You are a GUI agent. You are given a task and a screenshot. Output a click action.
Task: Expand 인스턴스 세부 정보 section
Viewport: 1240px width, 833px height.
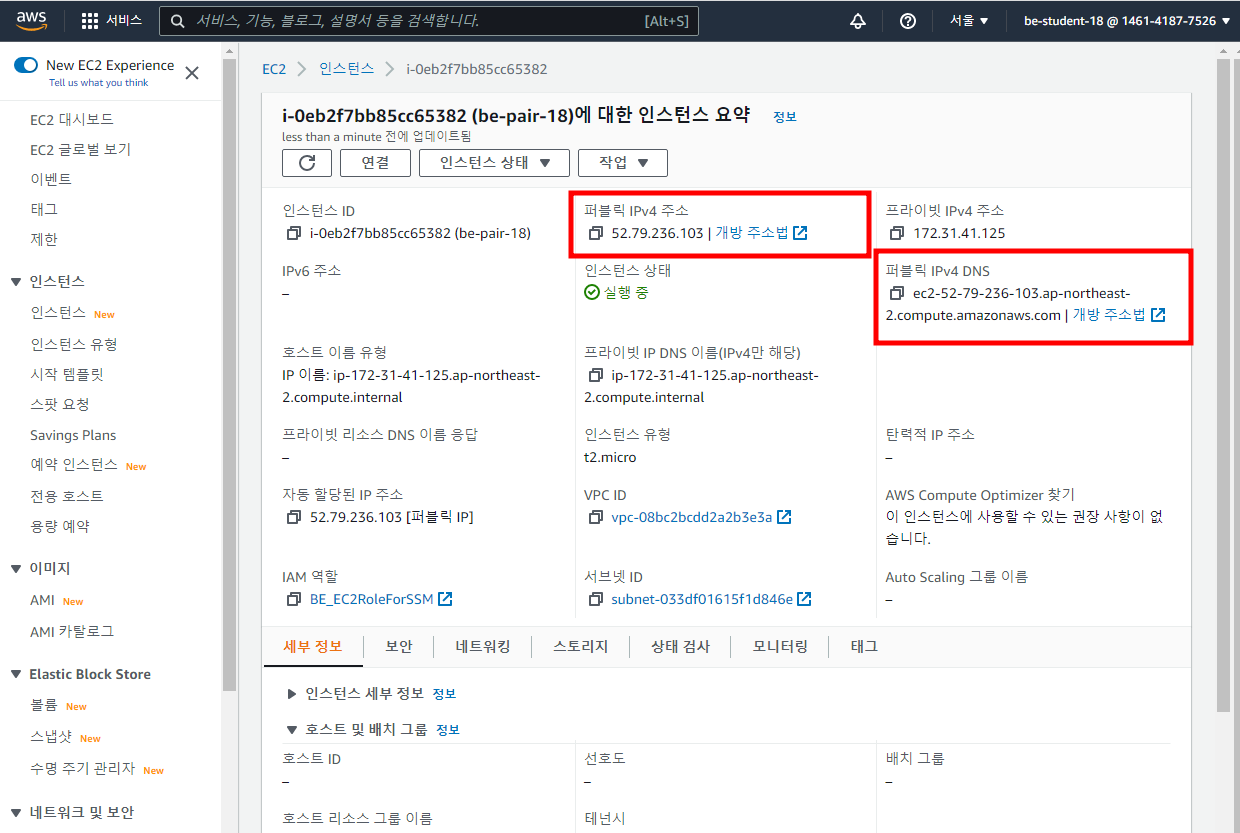point(292,694)
